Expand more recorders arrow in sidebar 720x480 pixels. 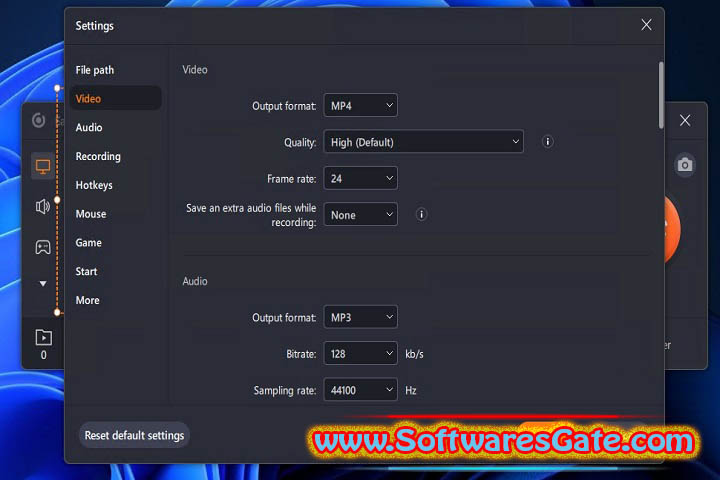43,283
